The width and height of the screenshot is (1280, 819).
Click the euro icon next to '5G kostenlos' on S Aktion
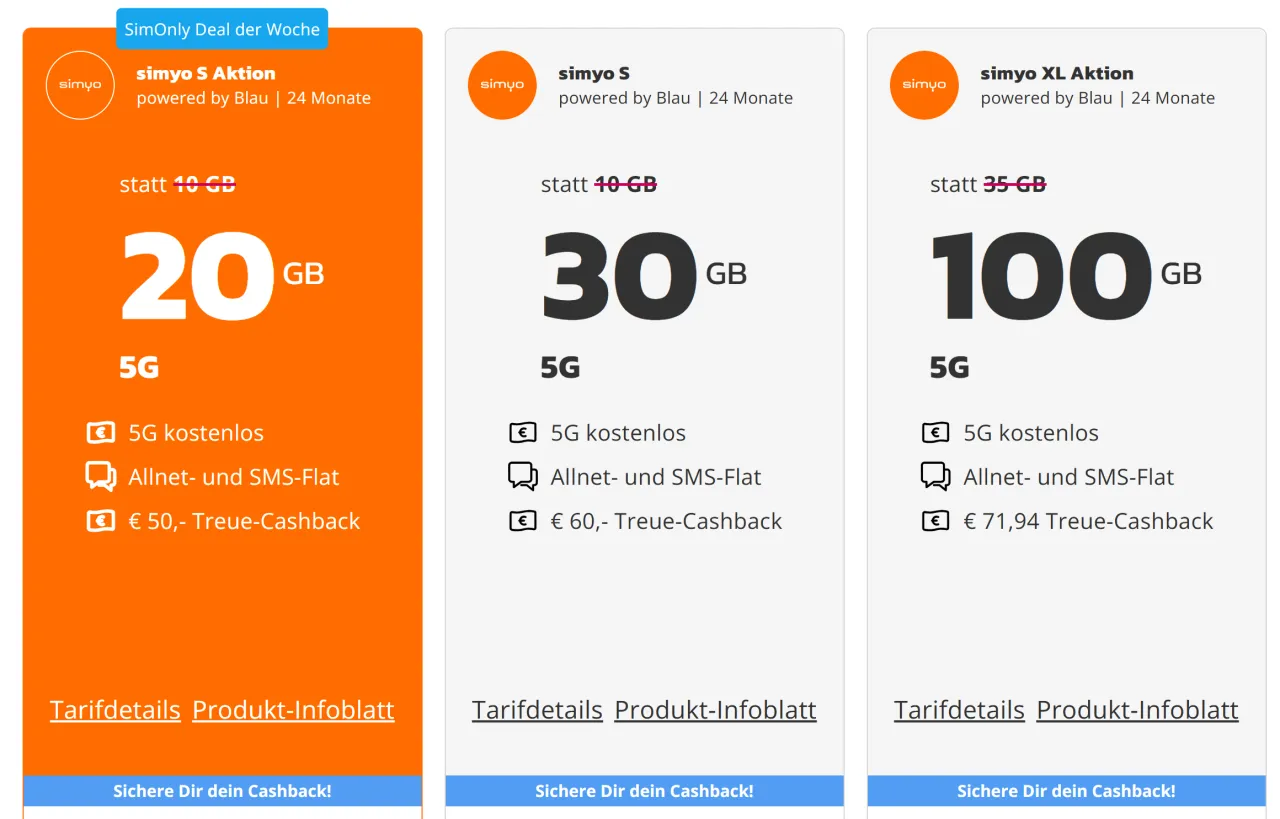100,432
